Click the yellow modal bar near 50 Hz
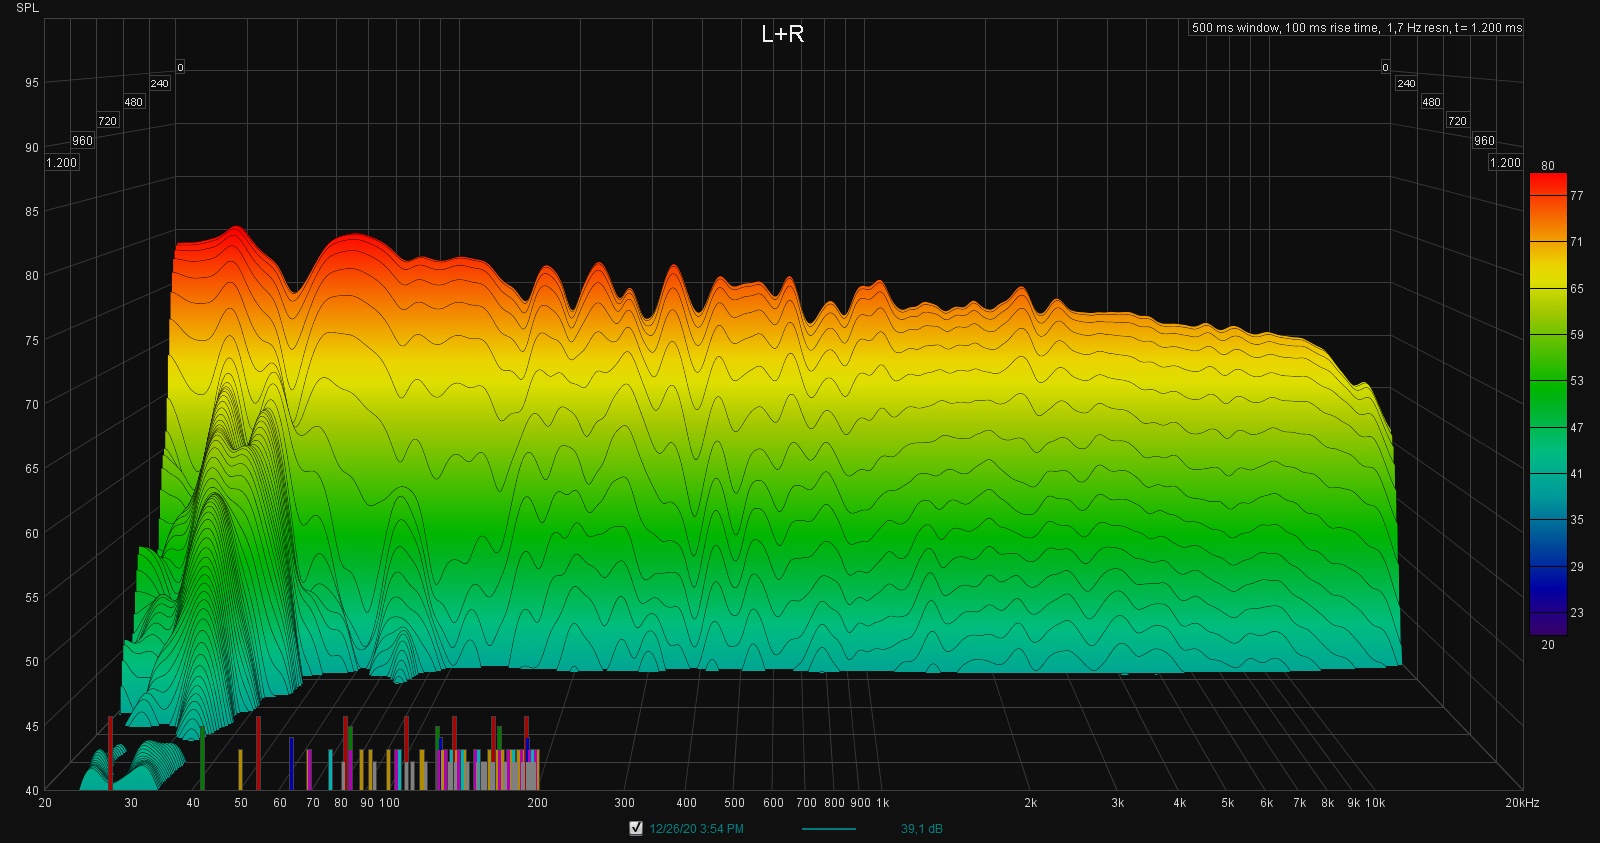This screenshot has height=843, width=1600. pyautogui.click(x=240, y=768)
